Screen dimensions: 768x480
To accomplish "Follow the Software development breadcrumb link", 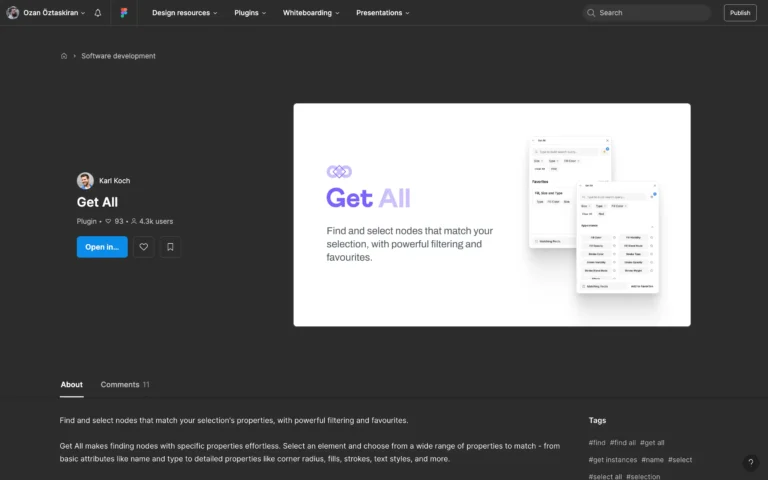I will tap(118, 56).
